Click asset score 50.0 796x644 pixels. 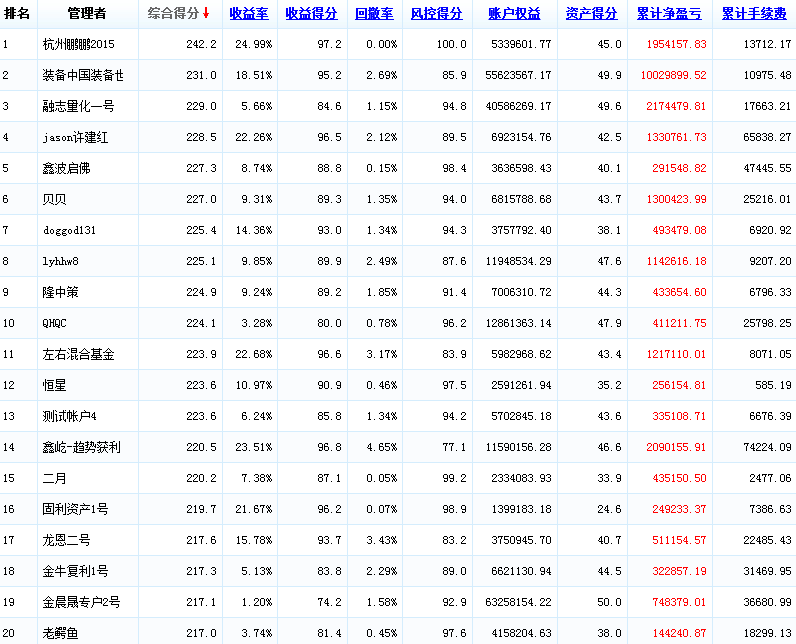pyautogui.click(x=609, y=602)
